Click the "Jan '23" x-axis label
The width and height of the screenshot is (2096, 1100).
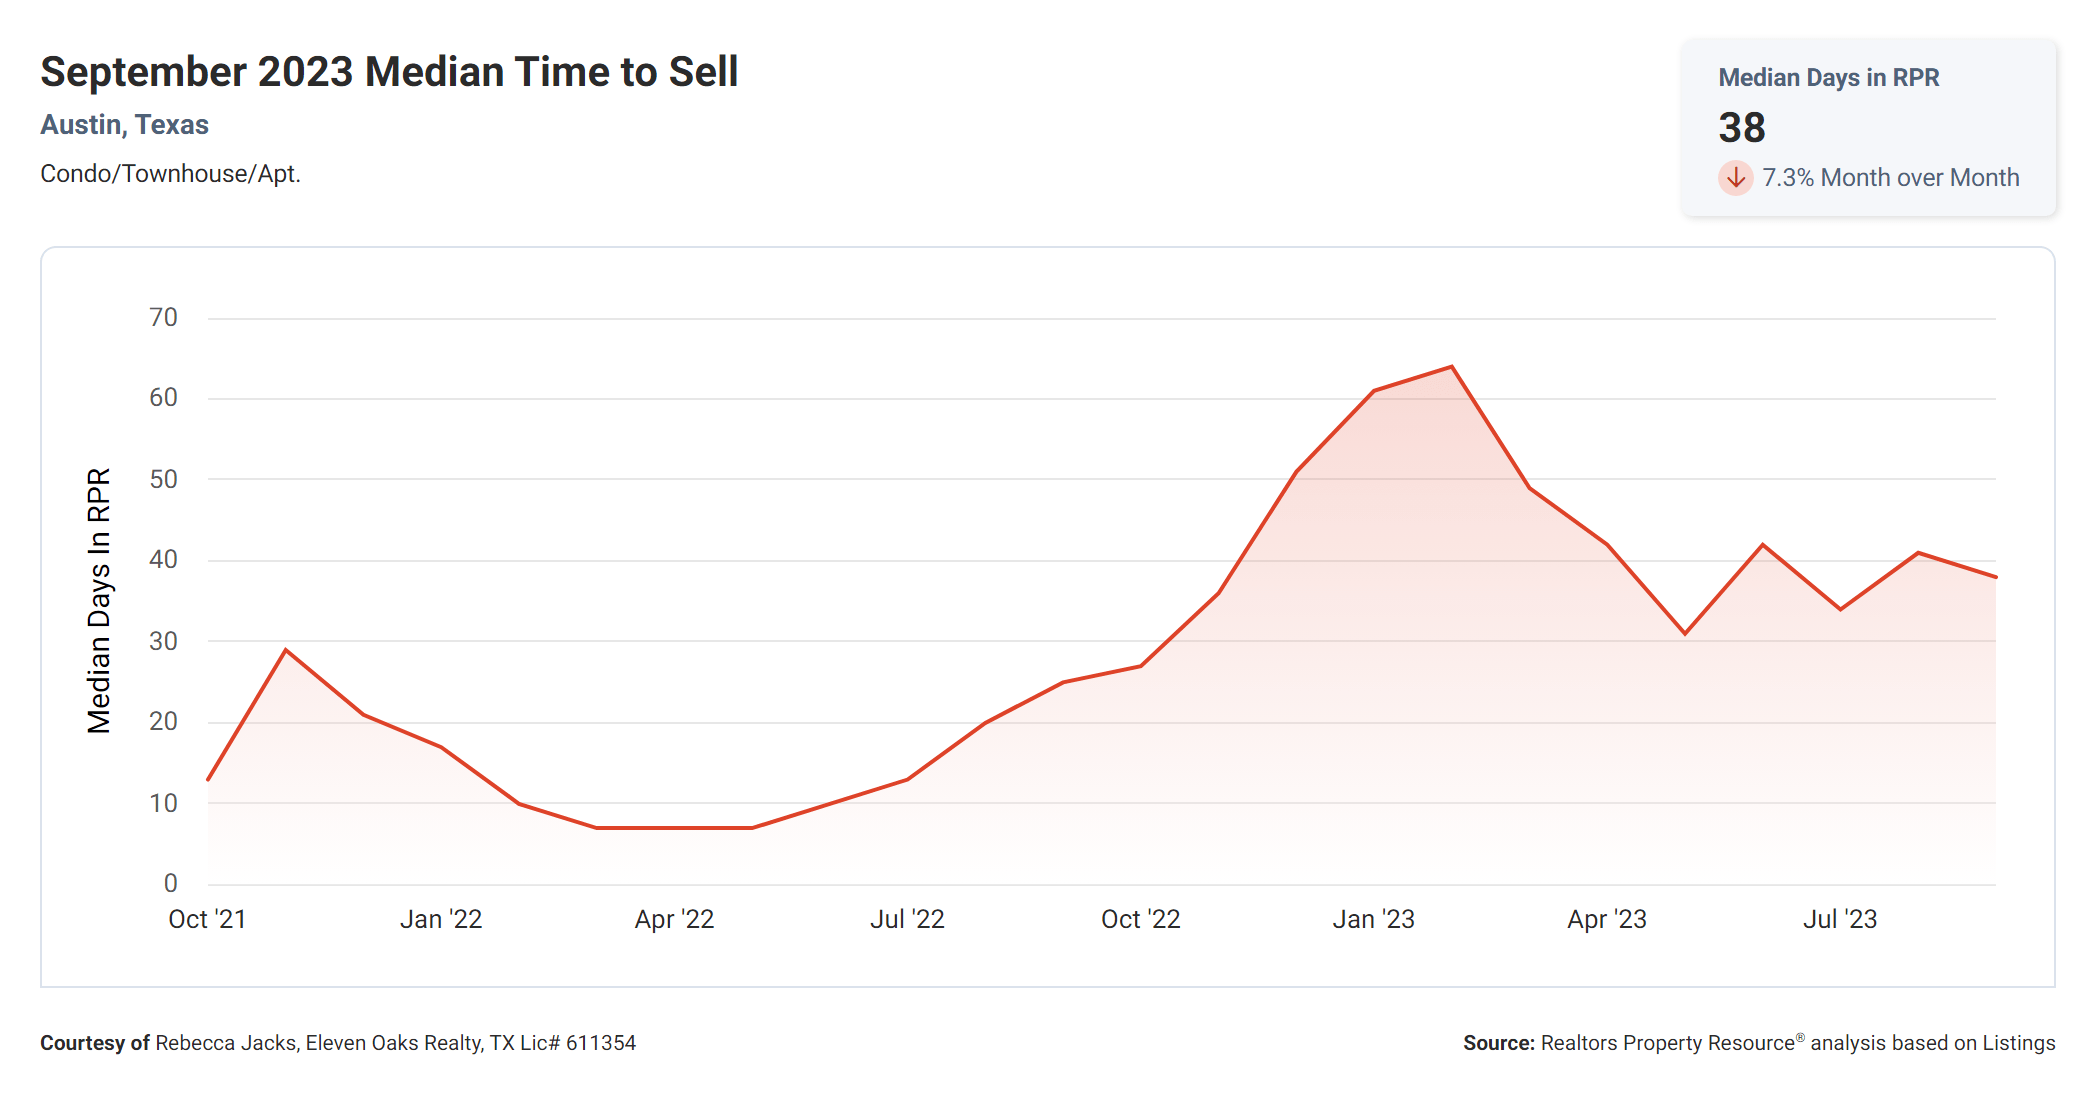click(x=1373, y=920)
